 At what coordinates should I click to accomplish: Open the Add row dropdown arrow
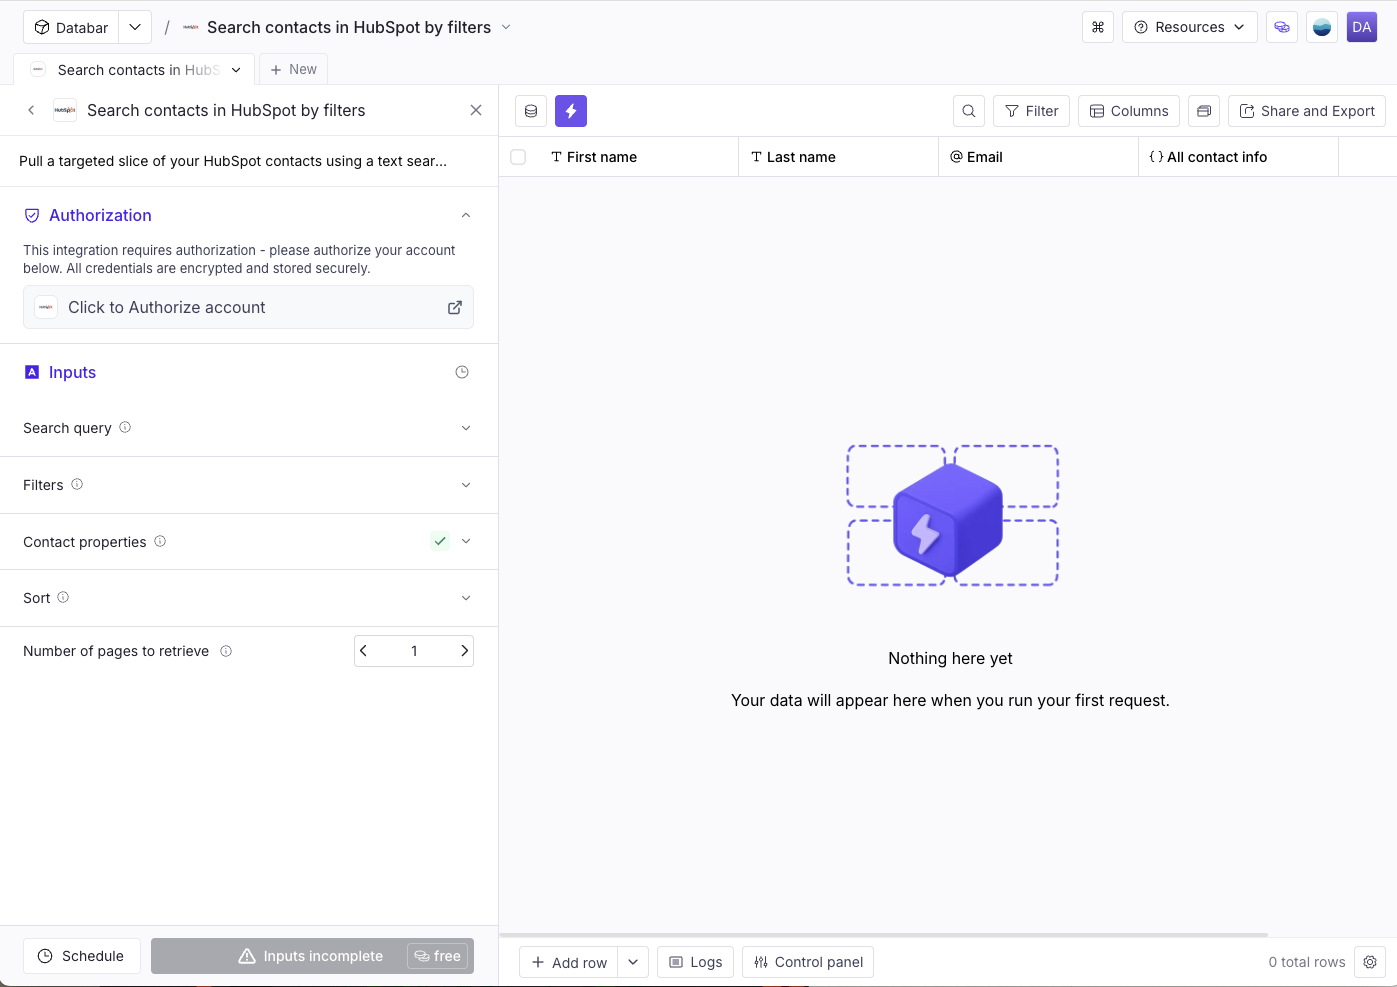pos(633,962)
